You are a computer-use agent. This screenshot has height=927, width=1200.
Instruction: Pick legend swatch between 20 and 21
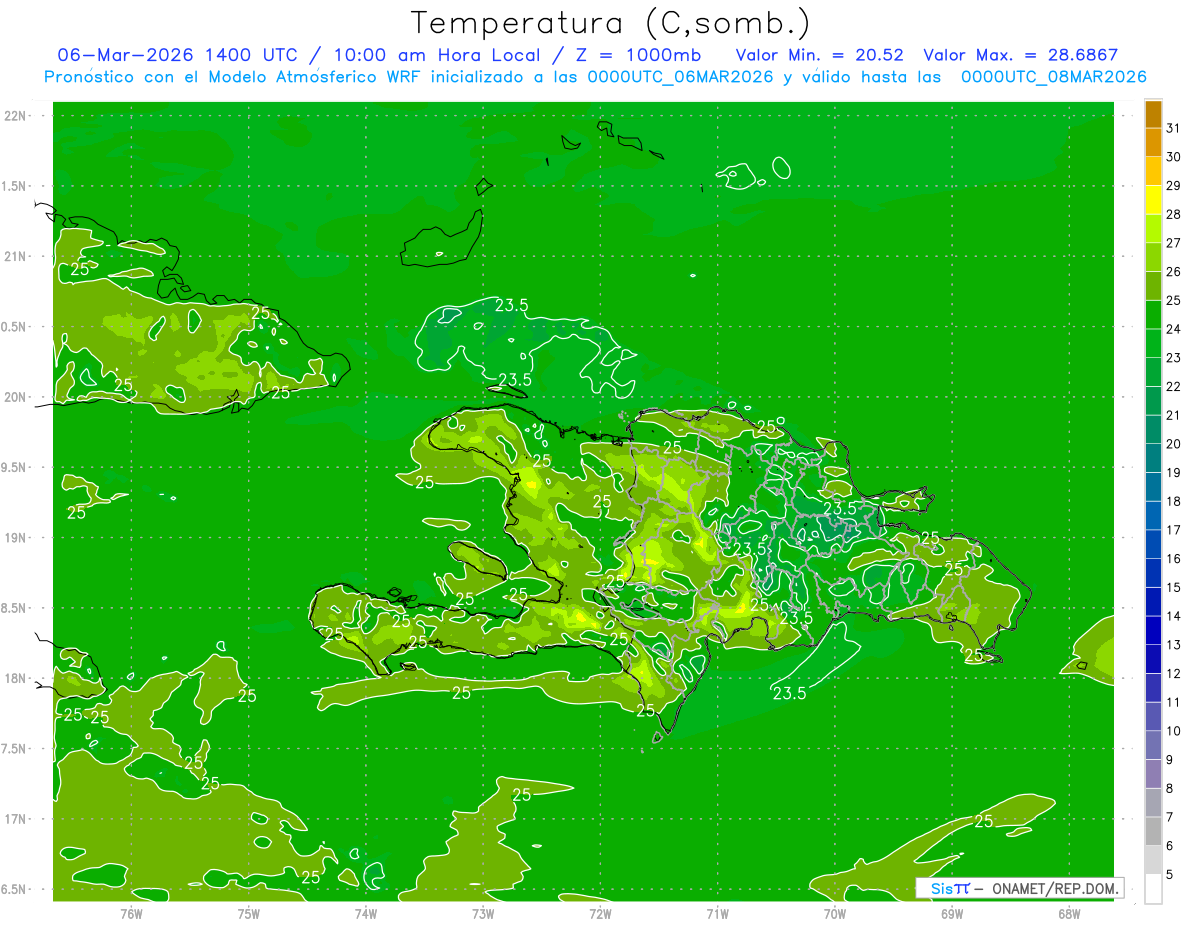pos(1153,429)
